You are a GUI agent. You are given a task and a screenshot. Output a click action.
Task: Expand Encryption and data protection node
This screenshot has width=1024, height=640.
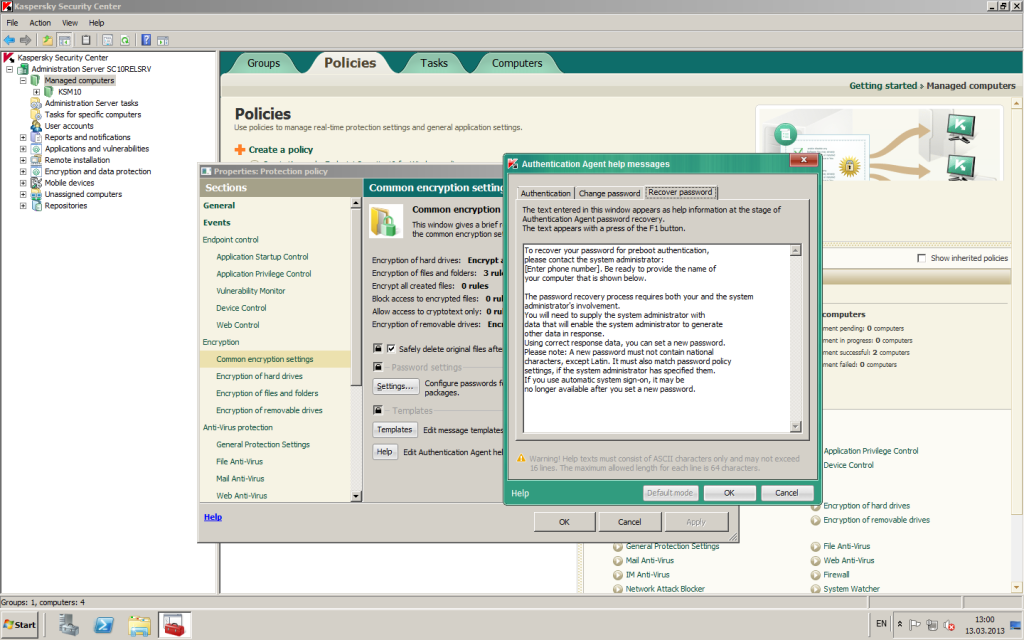(23, 172)
